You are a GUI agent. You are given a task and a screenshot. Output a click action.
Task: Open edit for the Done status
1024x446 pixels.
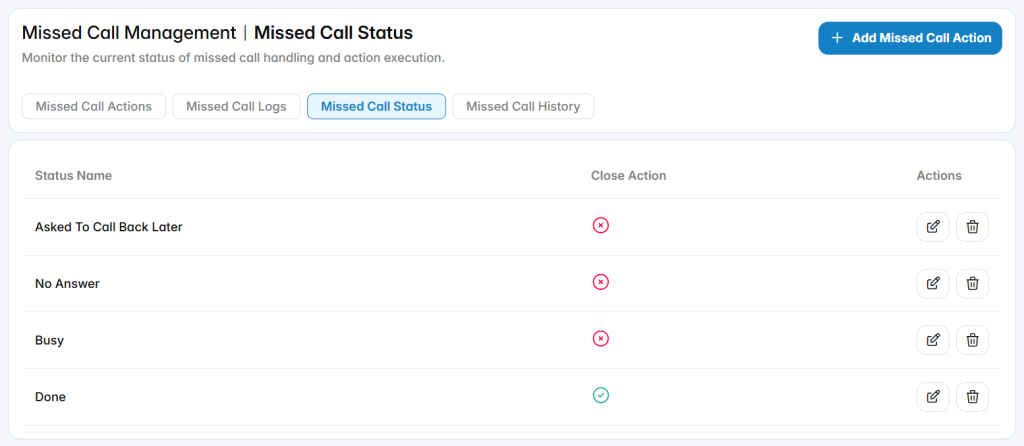coord(933,396)
